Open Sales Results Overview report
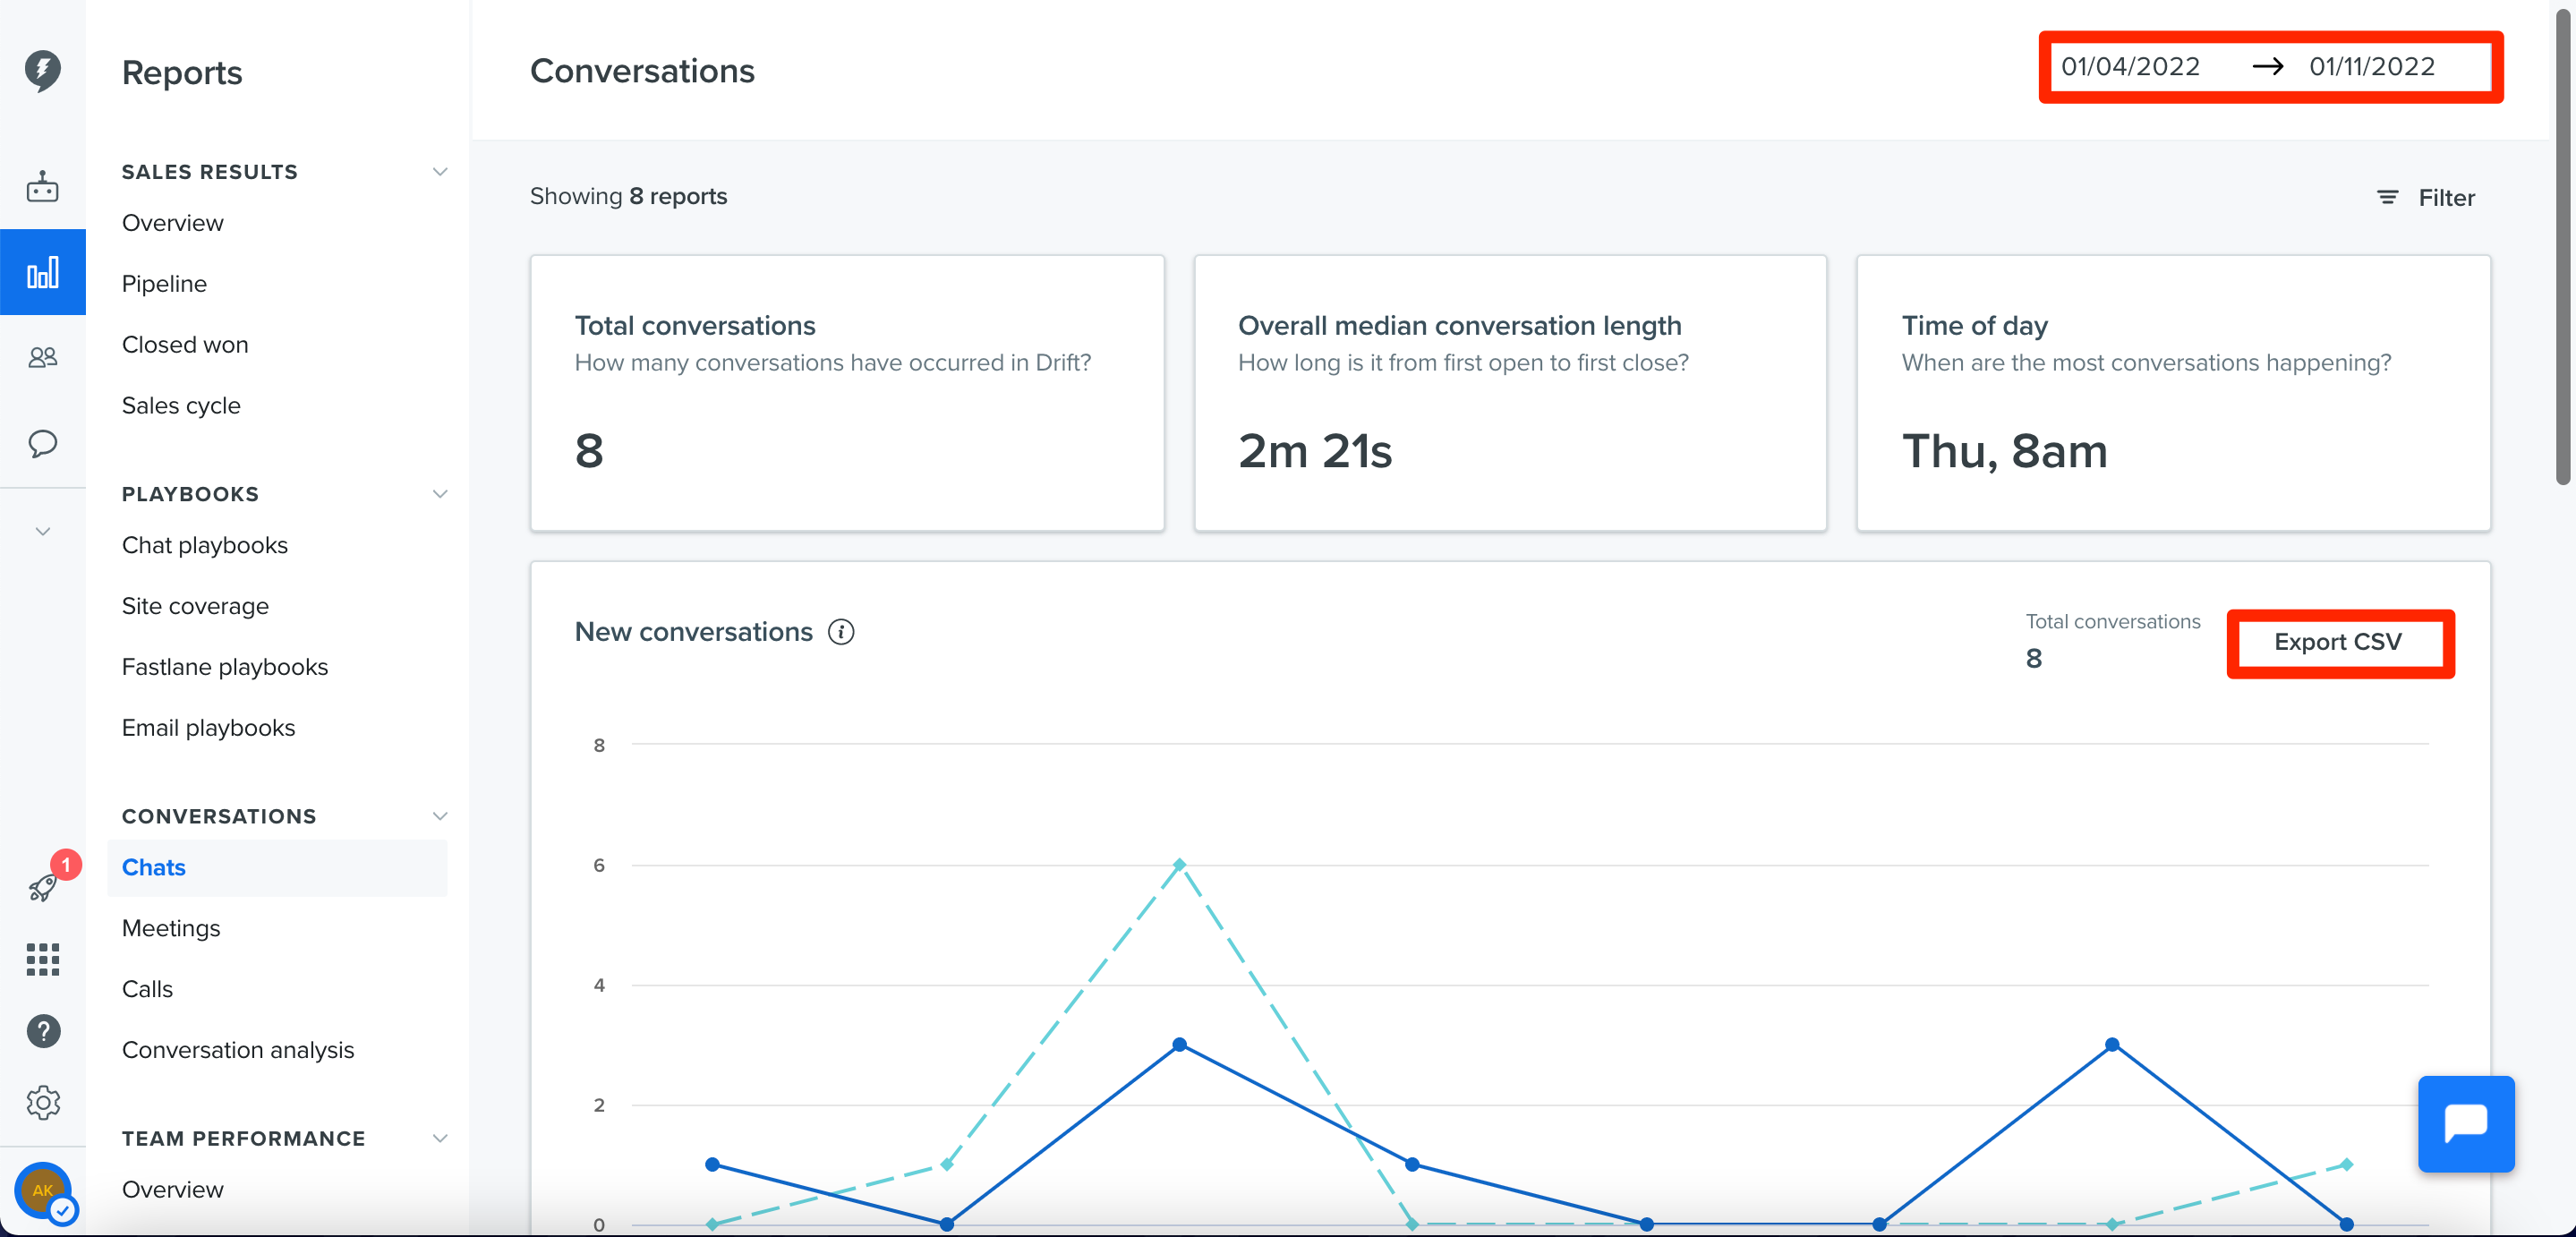Image resolution: width=2576 pixels, height=1237 pixels. pos(173,222)
